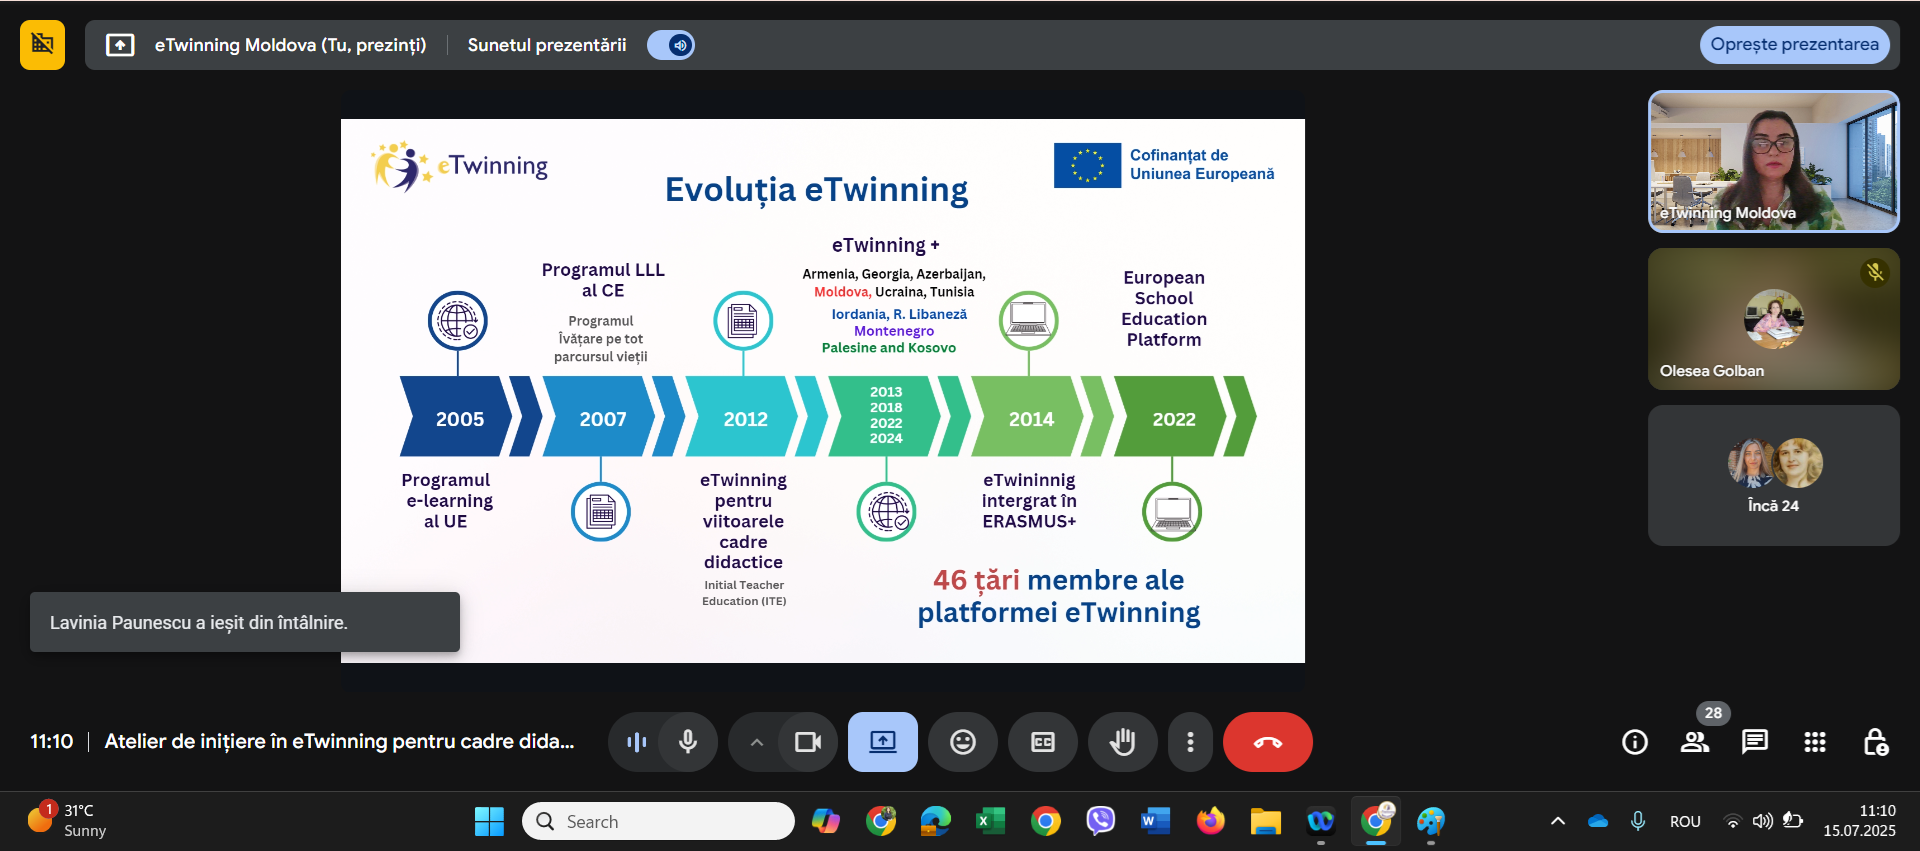This screenshot has width=1920, height=851.
Task: Toggle the camera on or off
Action: click(x=807, y=742)
